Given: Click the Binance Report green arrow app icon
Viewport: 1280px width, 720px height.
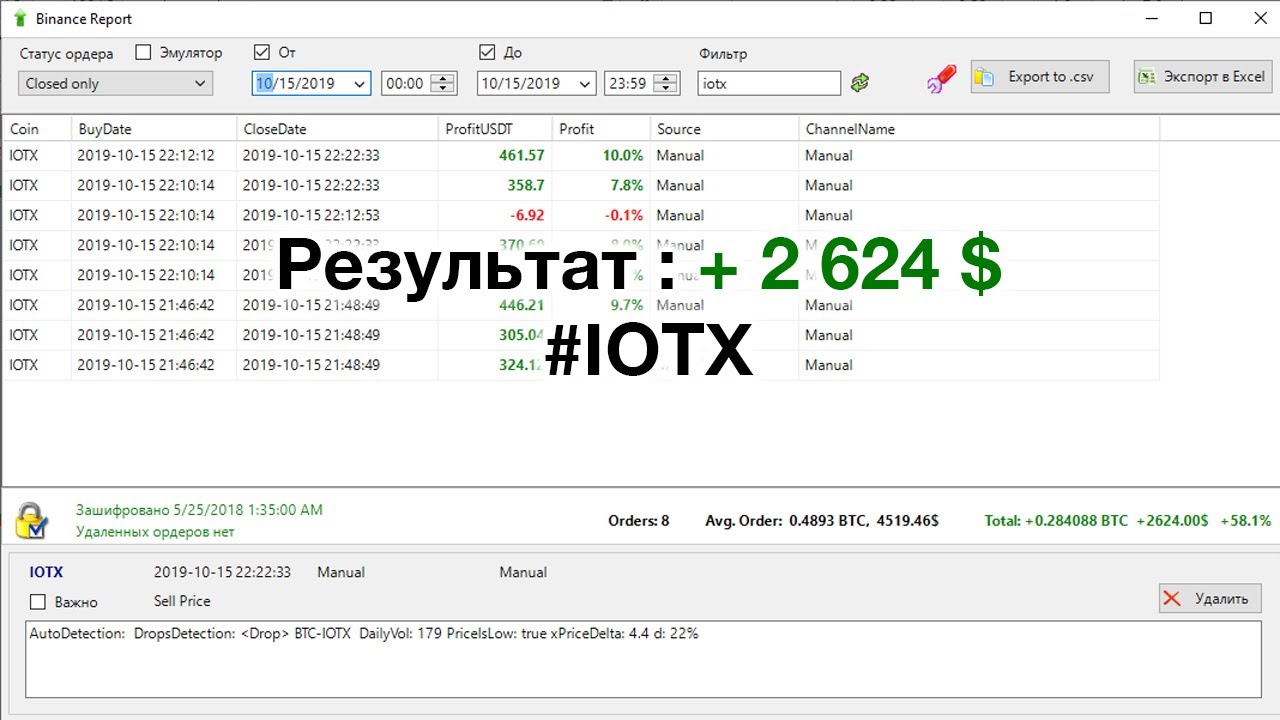Looking at the screenshot, I should coord(20,19).
